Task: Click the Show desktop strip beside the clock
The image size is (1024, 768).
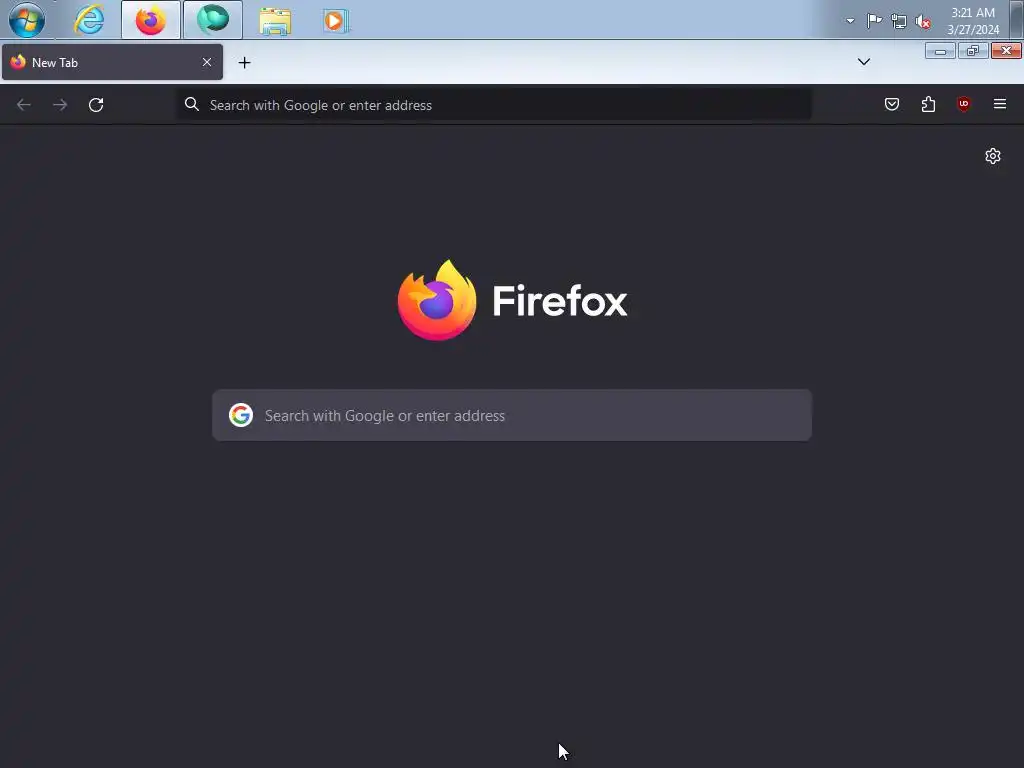Action: (1016, 20)
